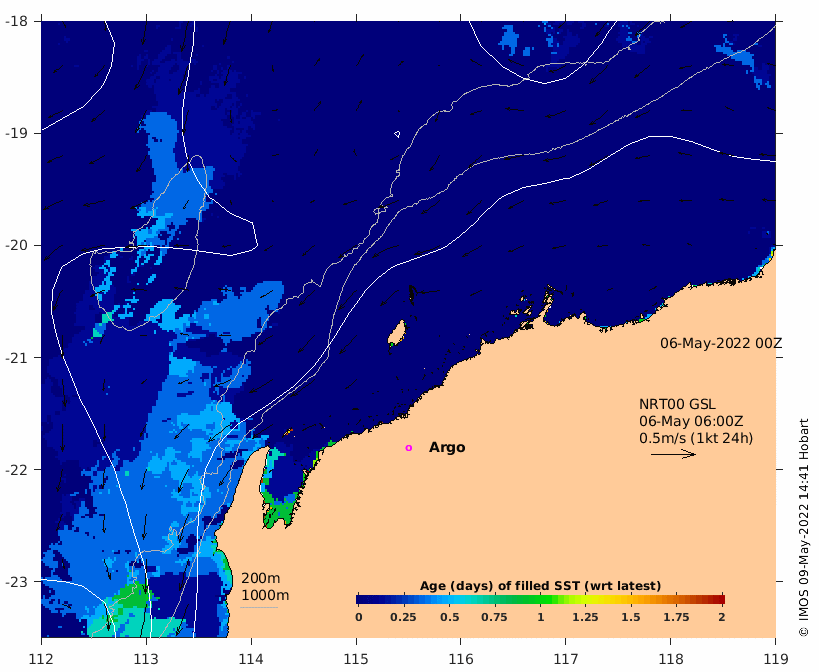Image resolution: width=819 pixels, height=672 pixels.
Task: Click the 'NRT00 GSL' label
Action: coord(677,405)
